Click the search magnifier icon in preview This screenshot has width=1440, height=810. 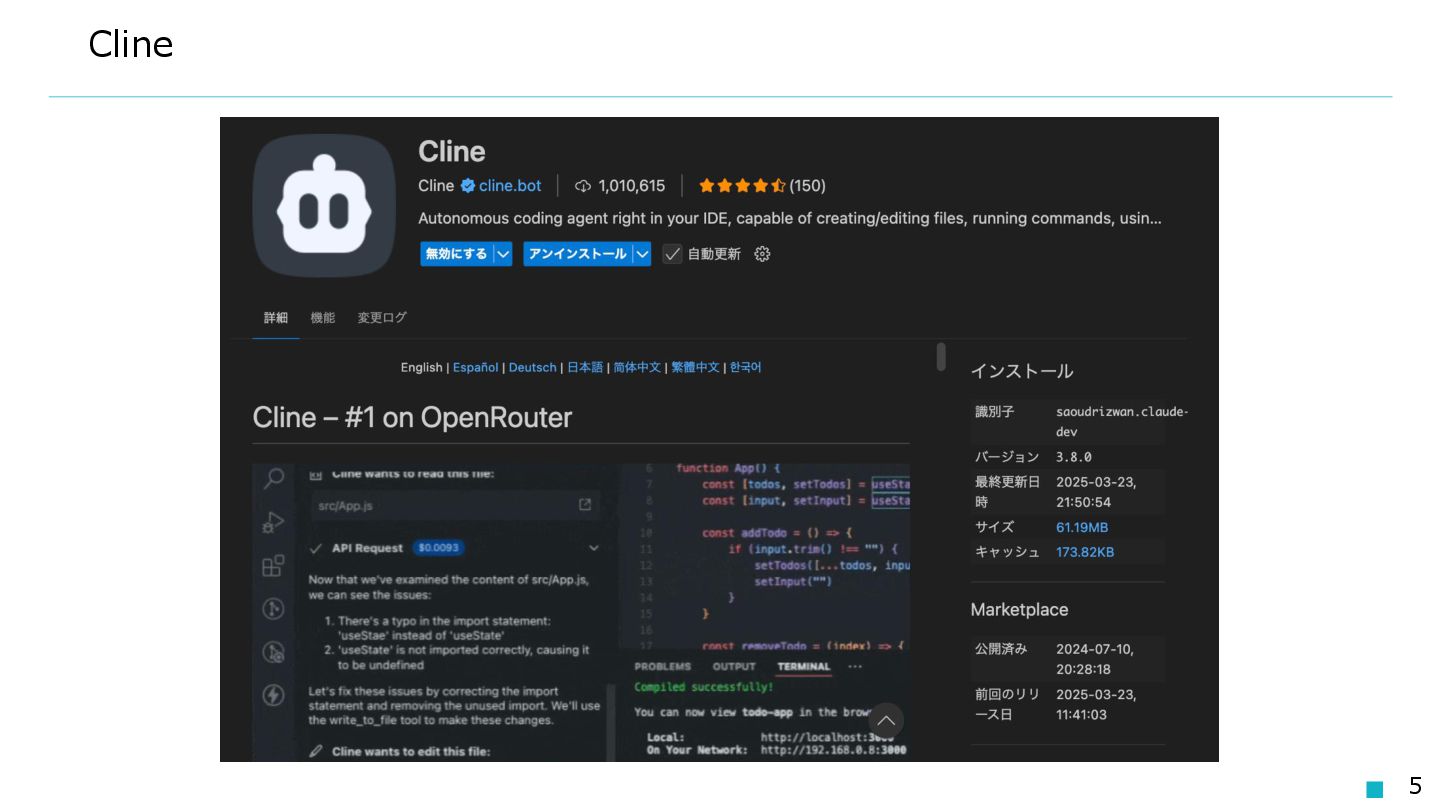[273, 478]
